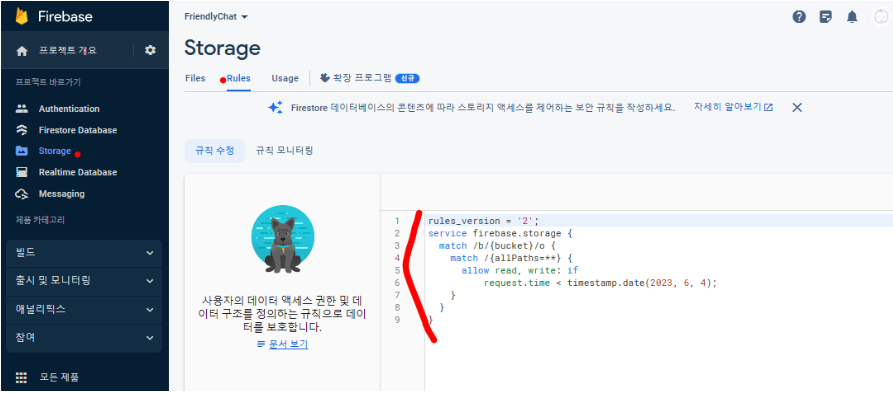Click the timestamp.date(2023, 6, 4) line

pyautogui.click(x=600, y=283)
